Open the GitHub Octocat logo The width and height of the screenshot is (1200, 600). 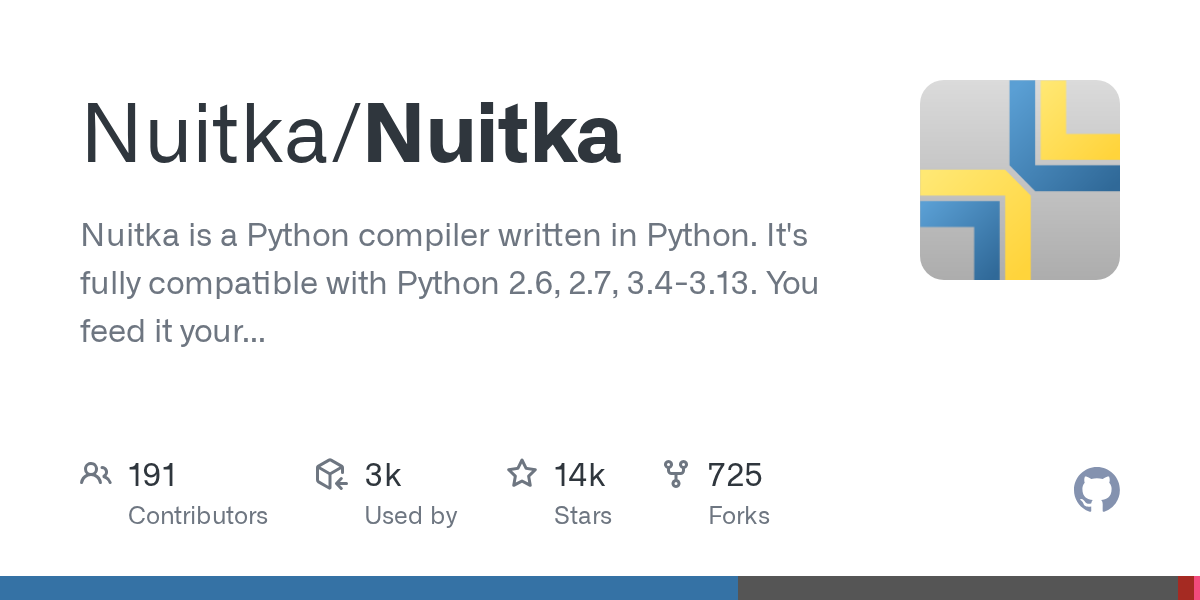point(1096,490)
